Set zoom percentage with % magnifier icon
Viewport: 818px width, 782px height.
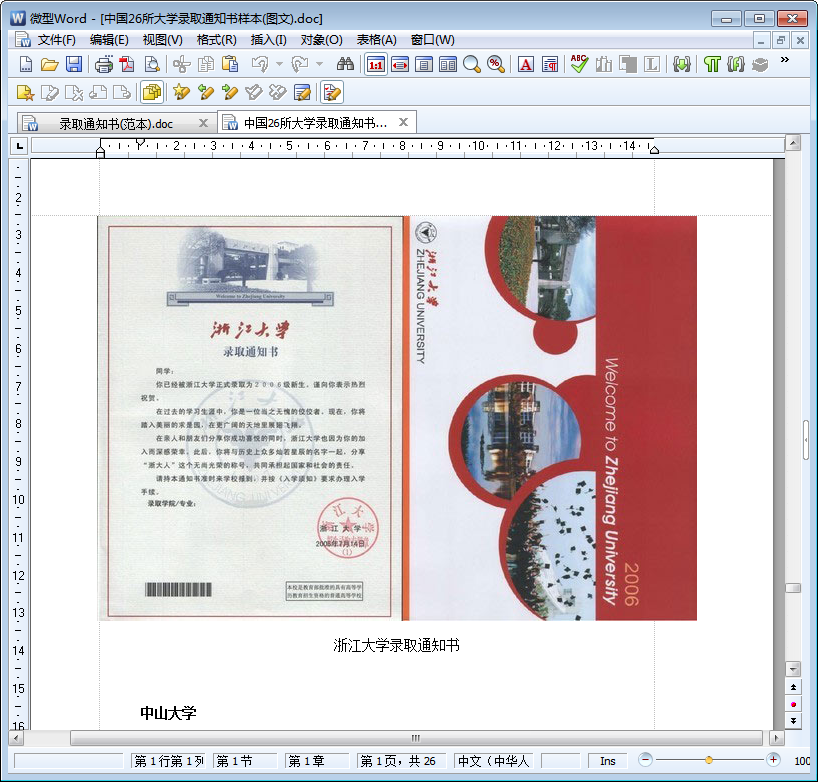496,64
